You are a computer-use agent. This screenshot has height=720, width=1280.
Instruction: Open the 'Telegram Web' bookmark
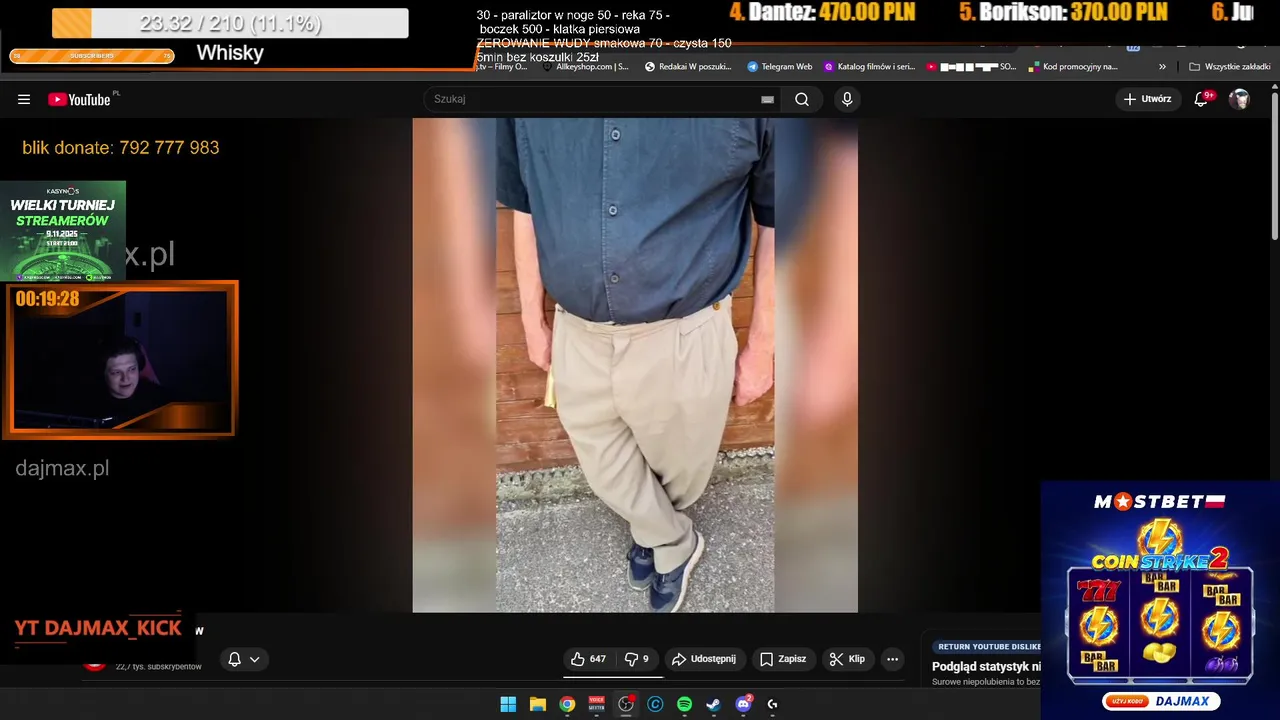(x=779, y=67)
